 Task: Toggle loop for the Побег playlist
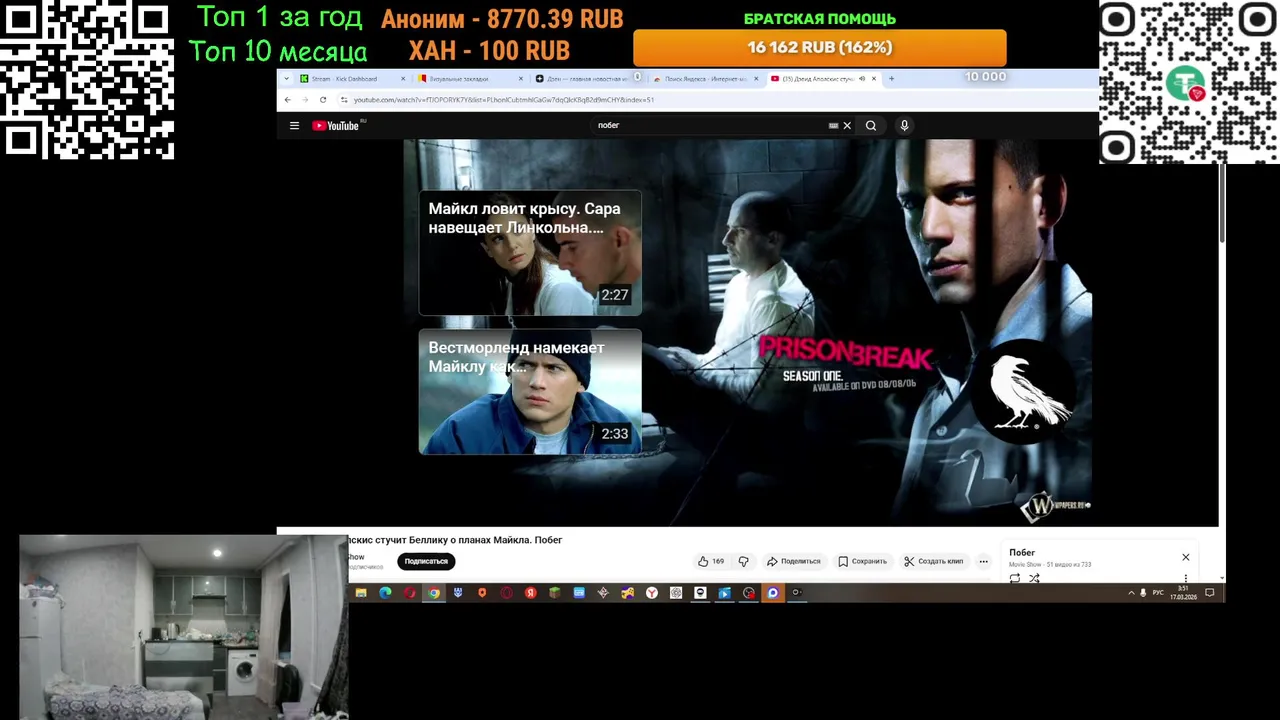pos(1015,578)
